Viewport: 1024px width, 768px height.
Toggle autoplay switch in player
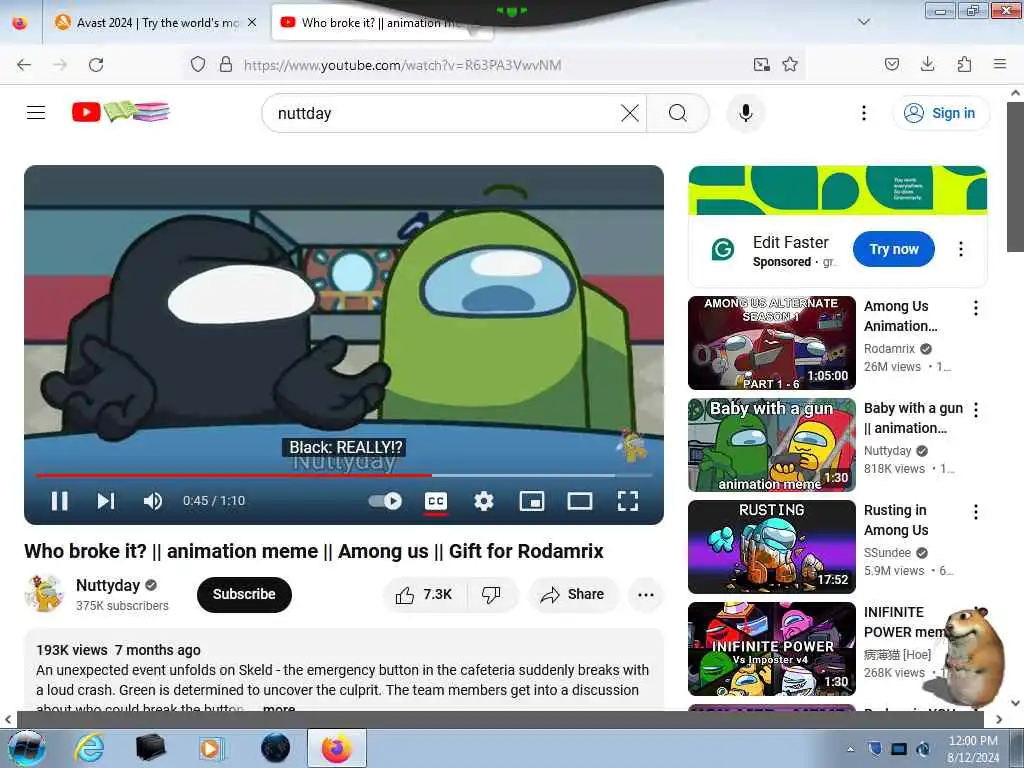pos(385,501)
